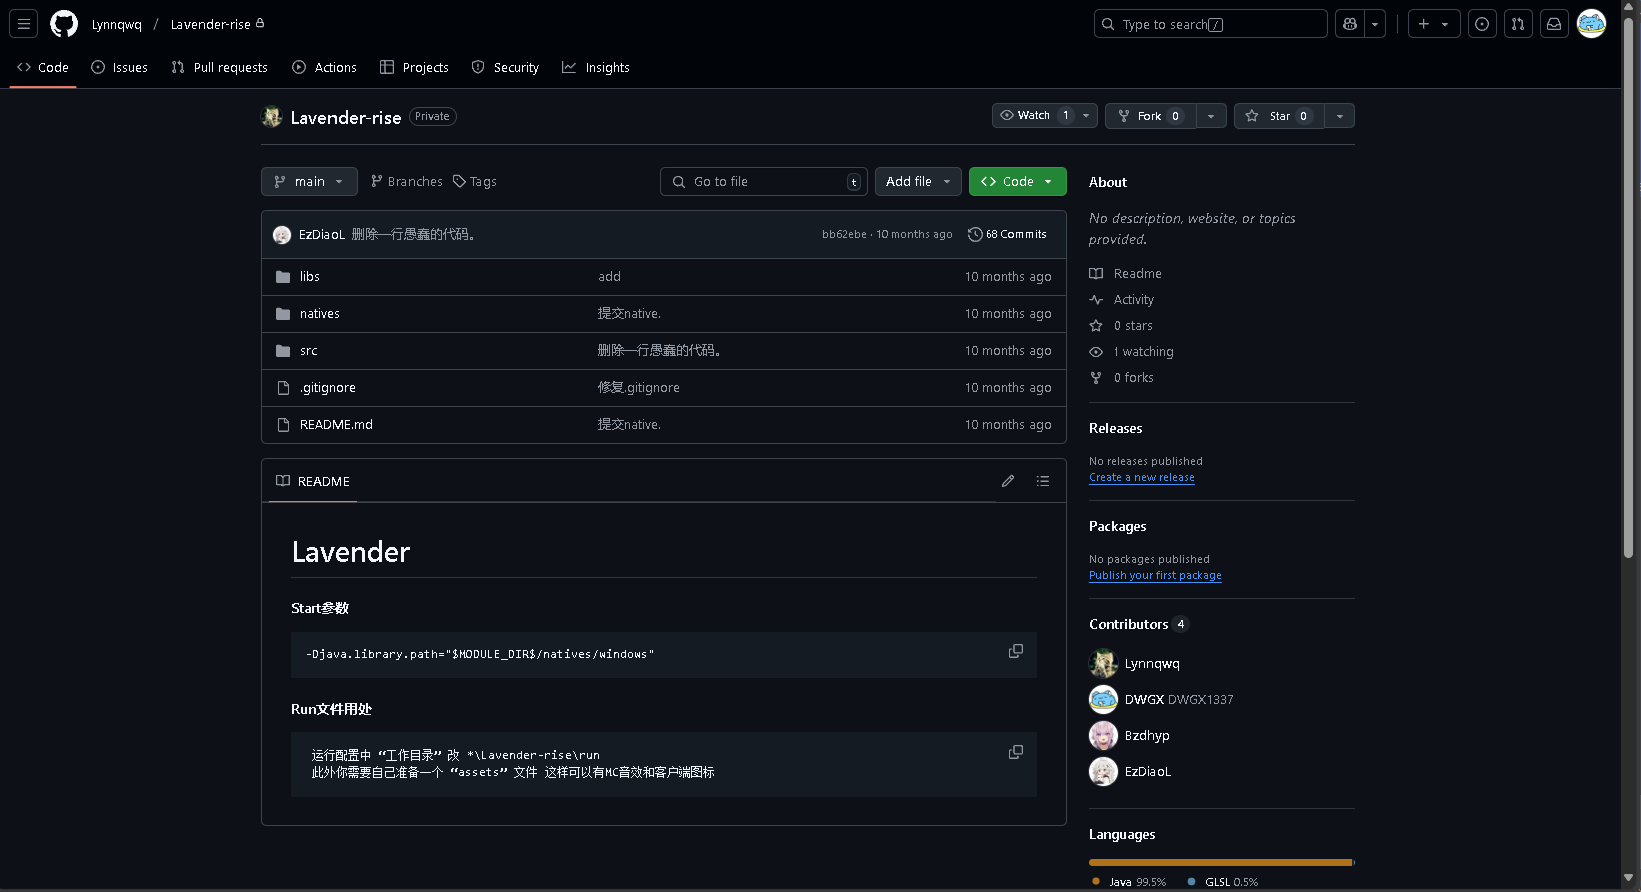Screen dimensions: 1641x892
Task: Focus the Go to file search box
Action: 764,181
